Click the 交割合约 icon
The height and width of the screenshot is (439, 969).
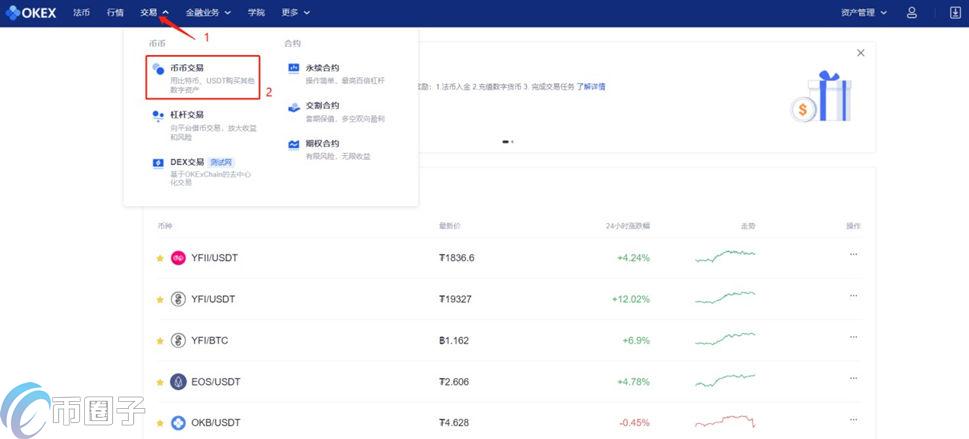[294, 106]
